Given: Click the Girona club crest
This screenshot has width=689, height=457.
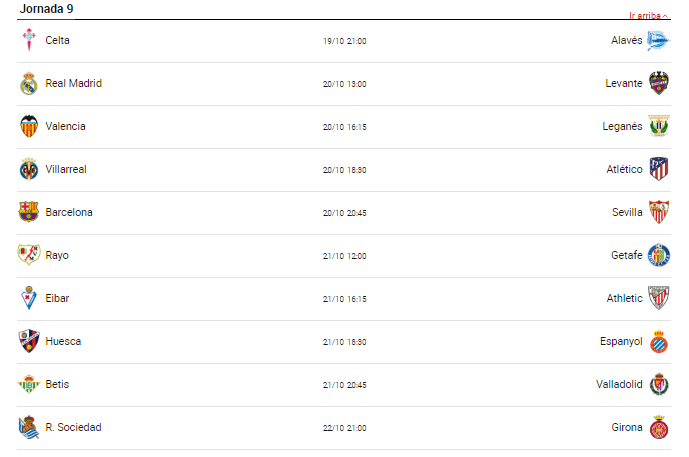Looking at the screenshot, I should [x=658, y=427].
